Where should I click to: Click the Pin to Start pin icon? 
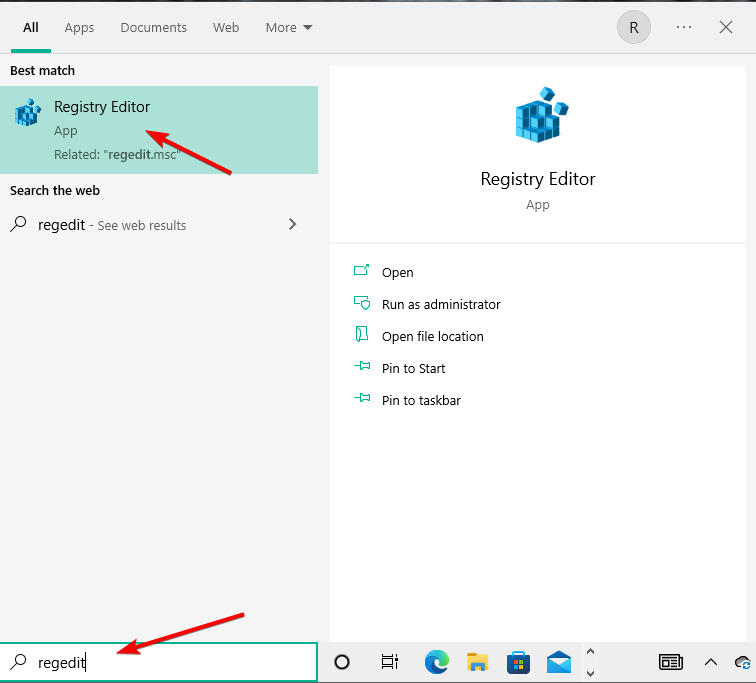(362, 366)
